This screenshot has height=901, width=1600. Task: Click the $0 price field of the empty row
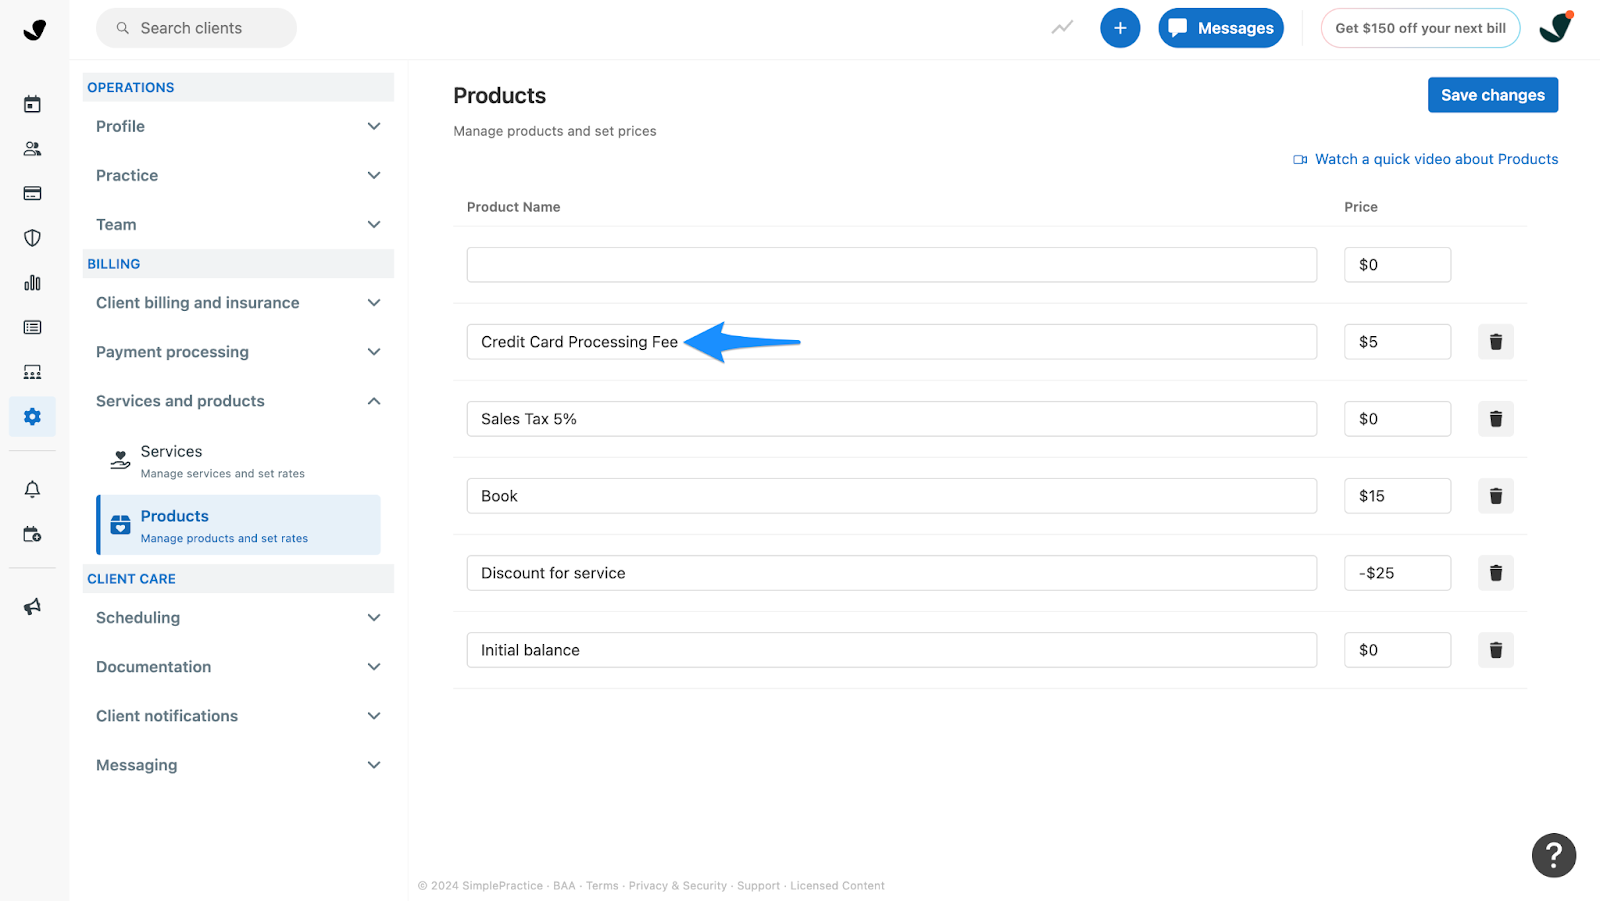point(1397,265)
